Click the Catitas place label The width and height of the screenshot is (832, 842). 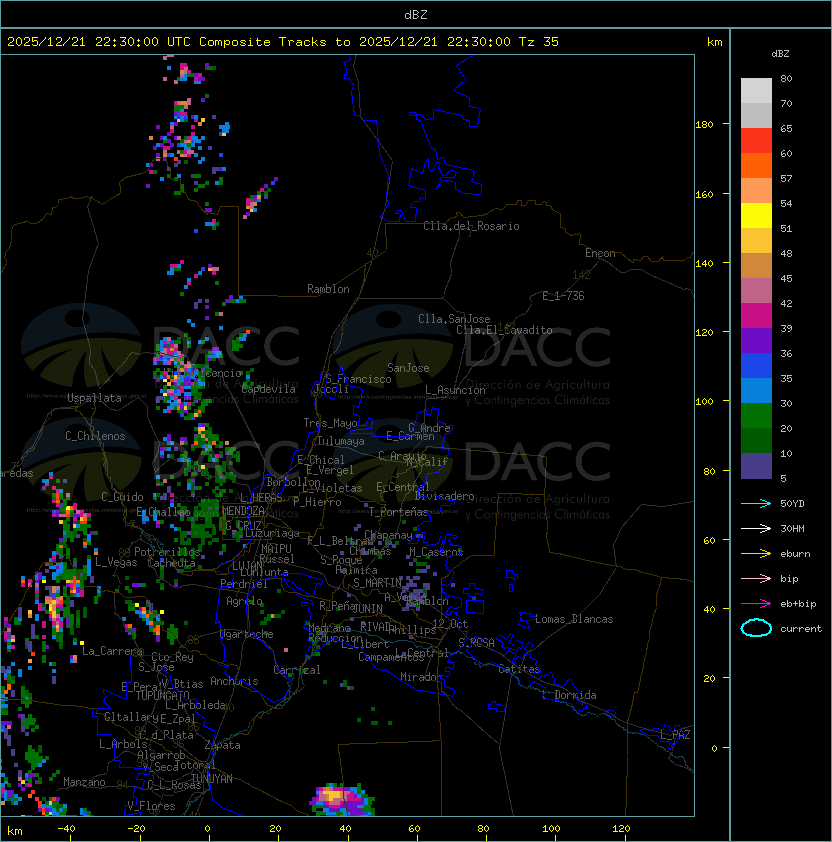point(519,669)
